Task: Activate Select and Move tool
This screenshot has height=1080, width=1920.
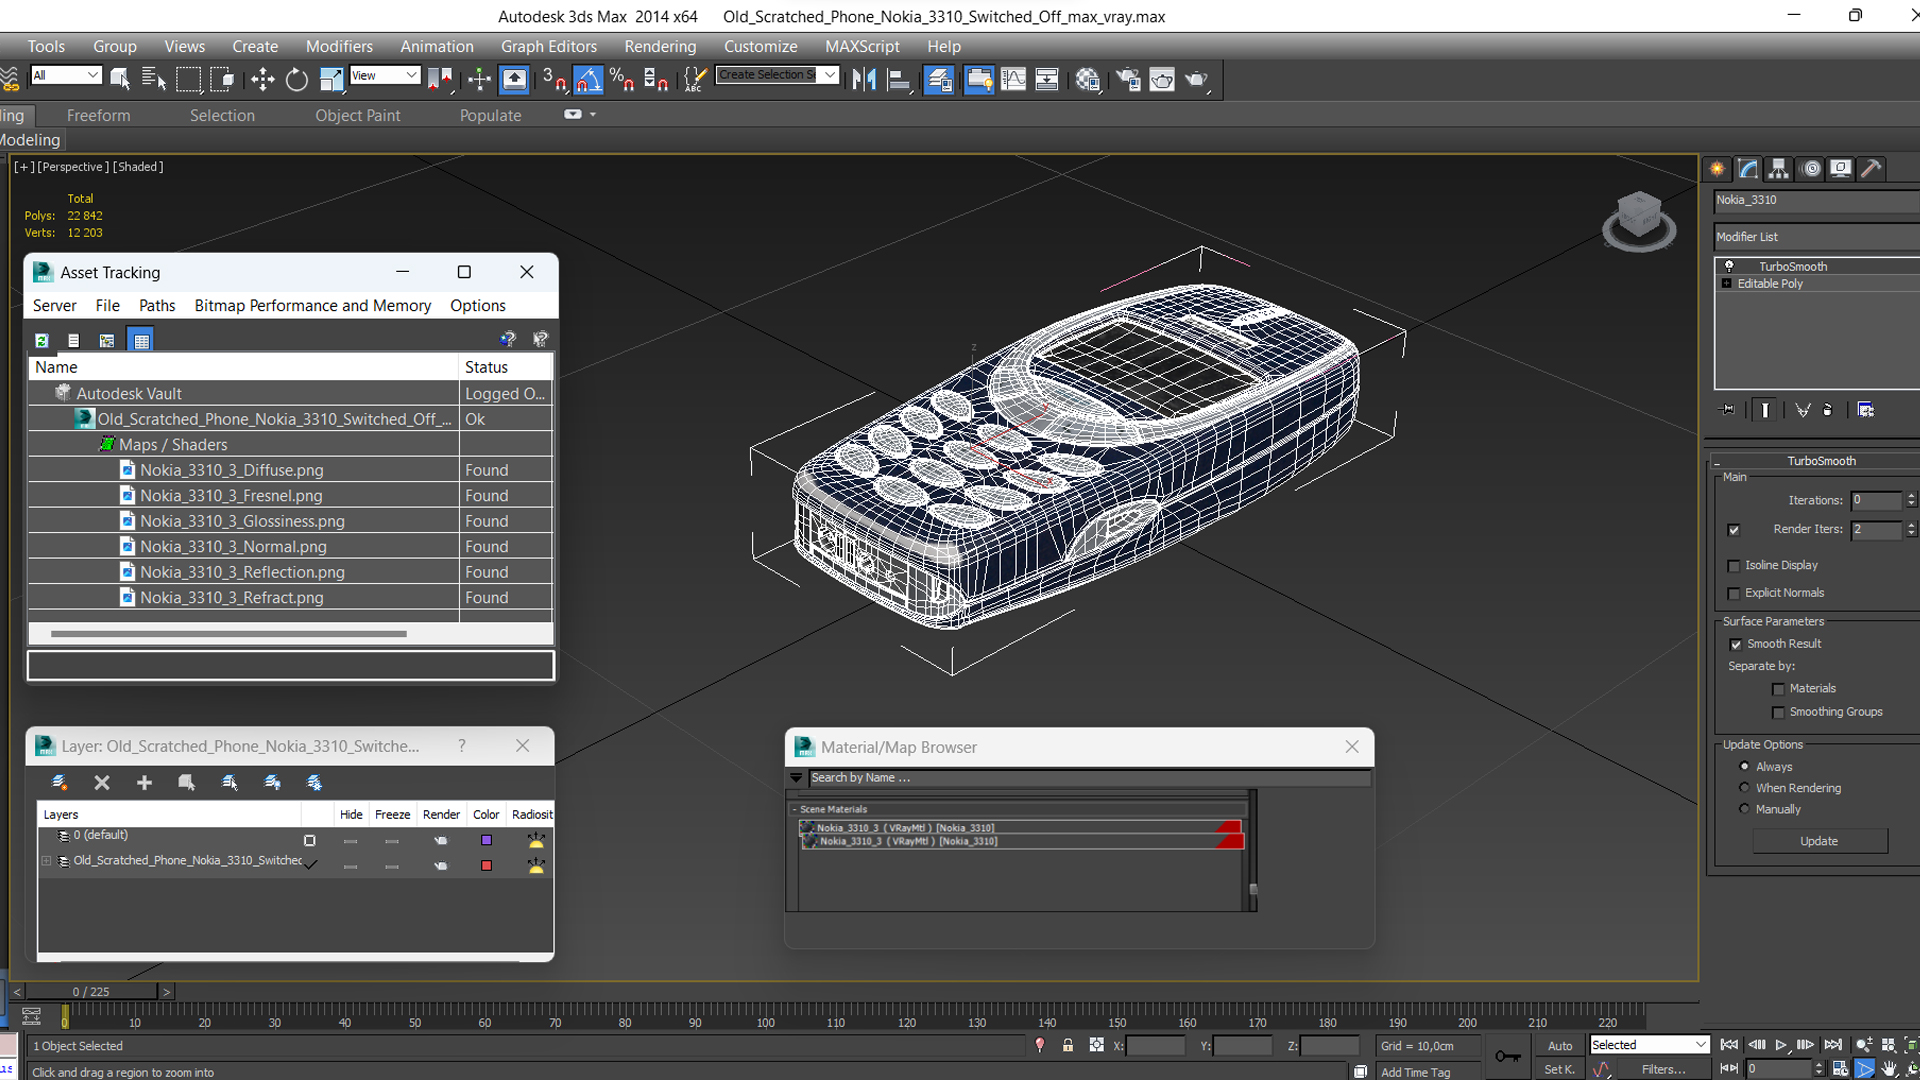Action: [263, 79]
